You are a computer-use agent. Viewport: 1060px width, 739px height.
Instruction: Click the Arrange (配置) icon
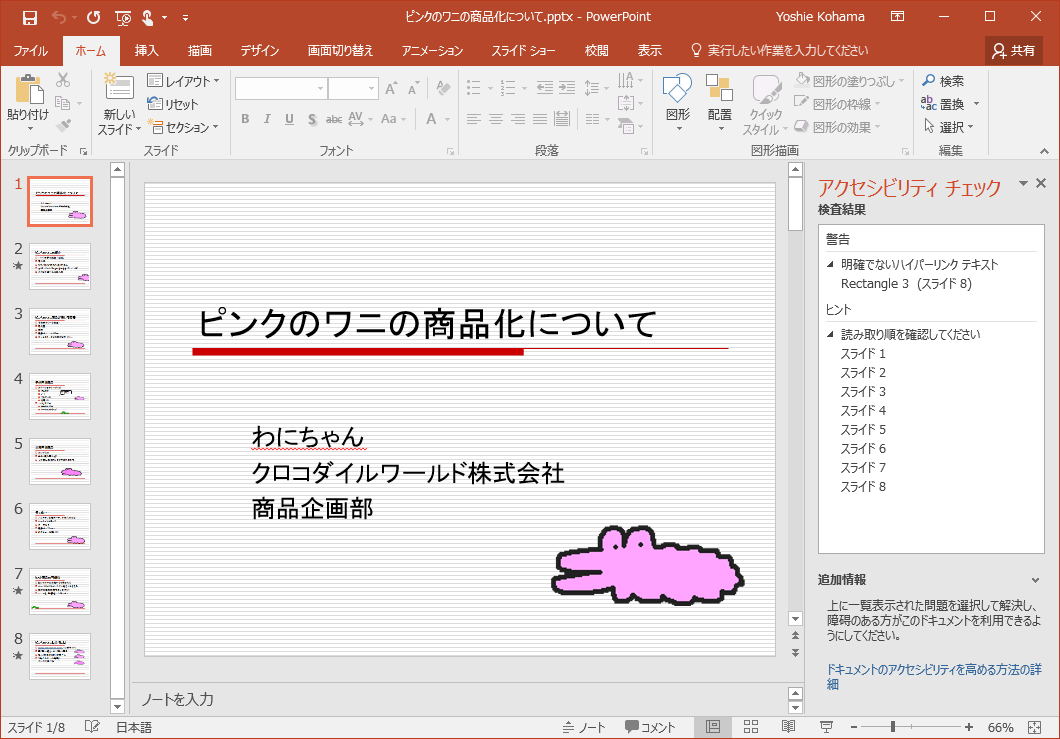(x=719, y=93)
